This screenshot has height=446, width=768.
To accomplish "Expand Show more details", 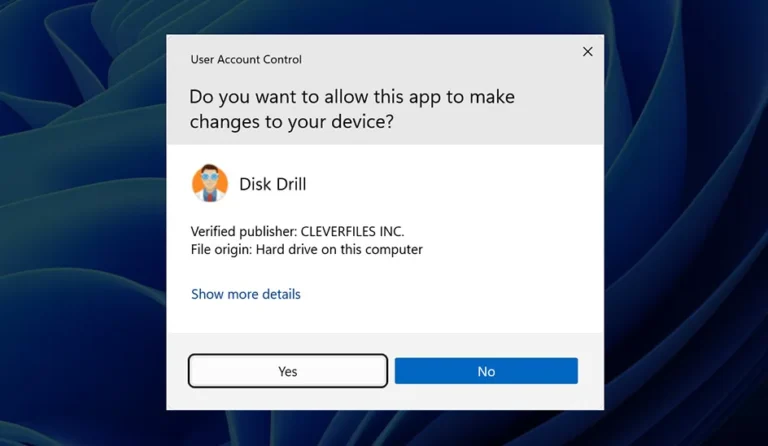I will point(246,294).
